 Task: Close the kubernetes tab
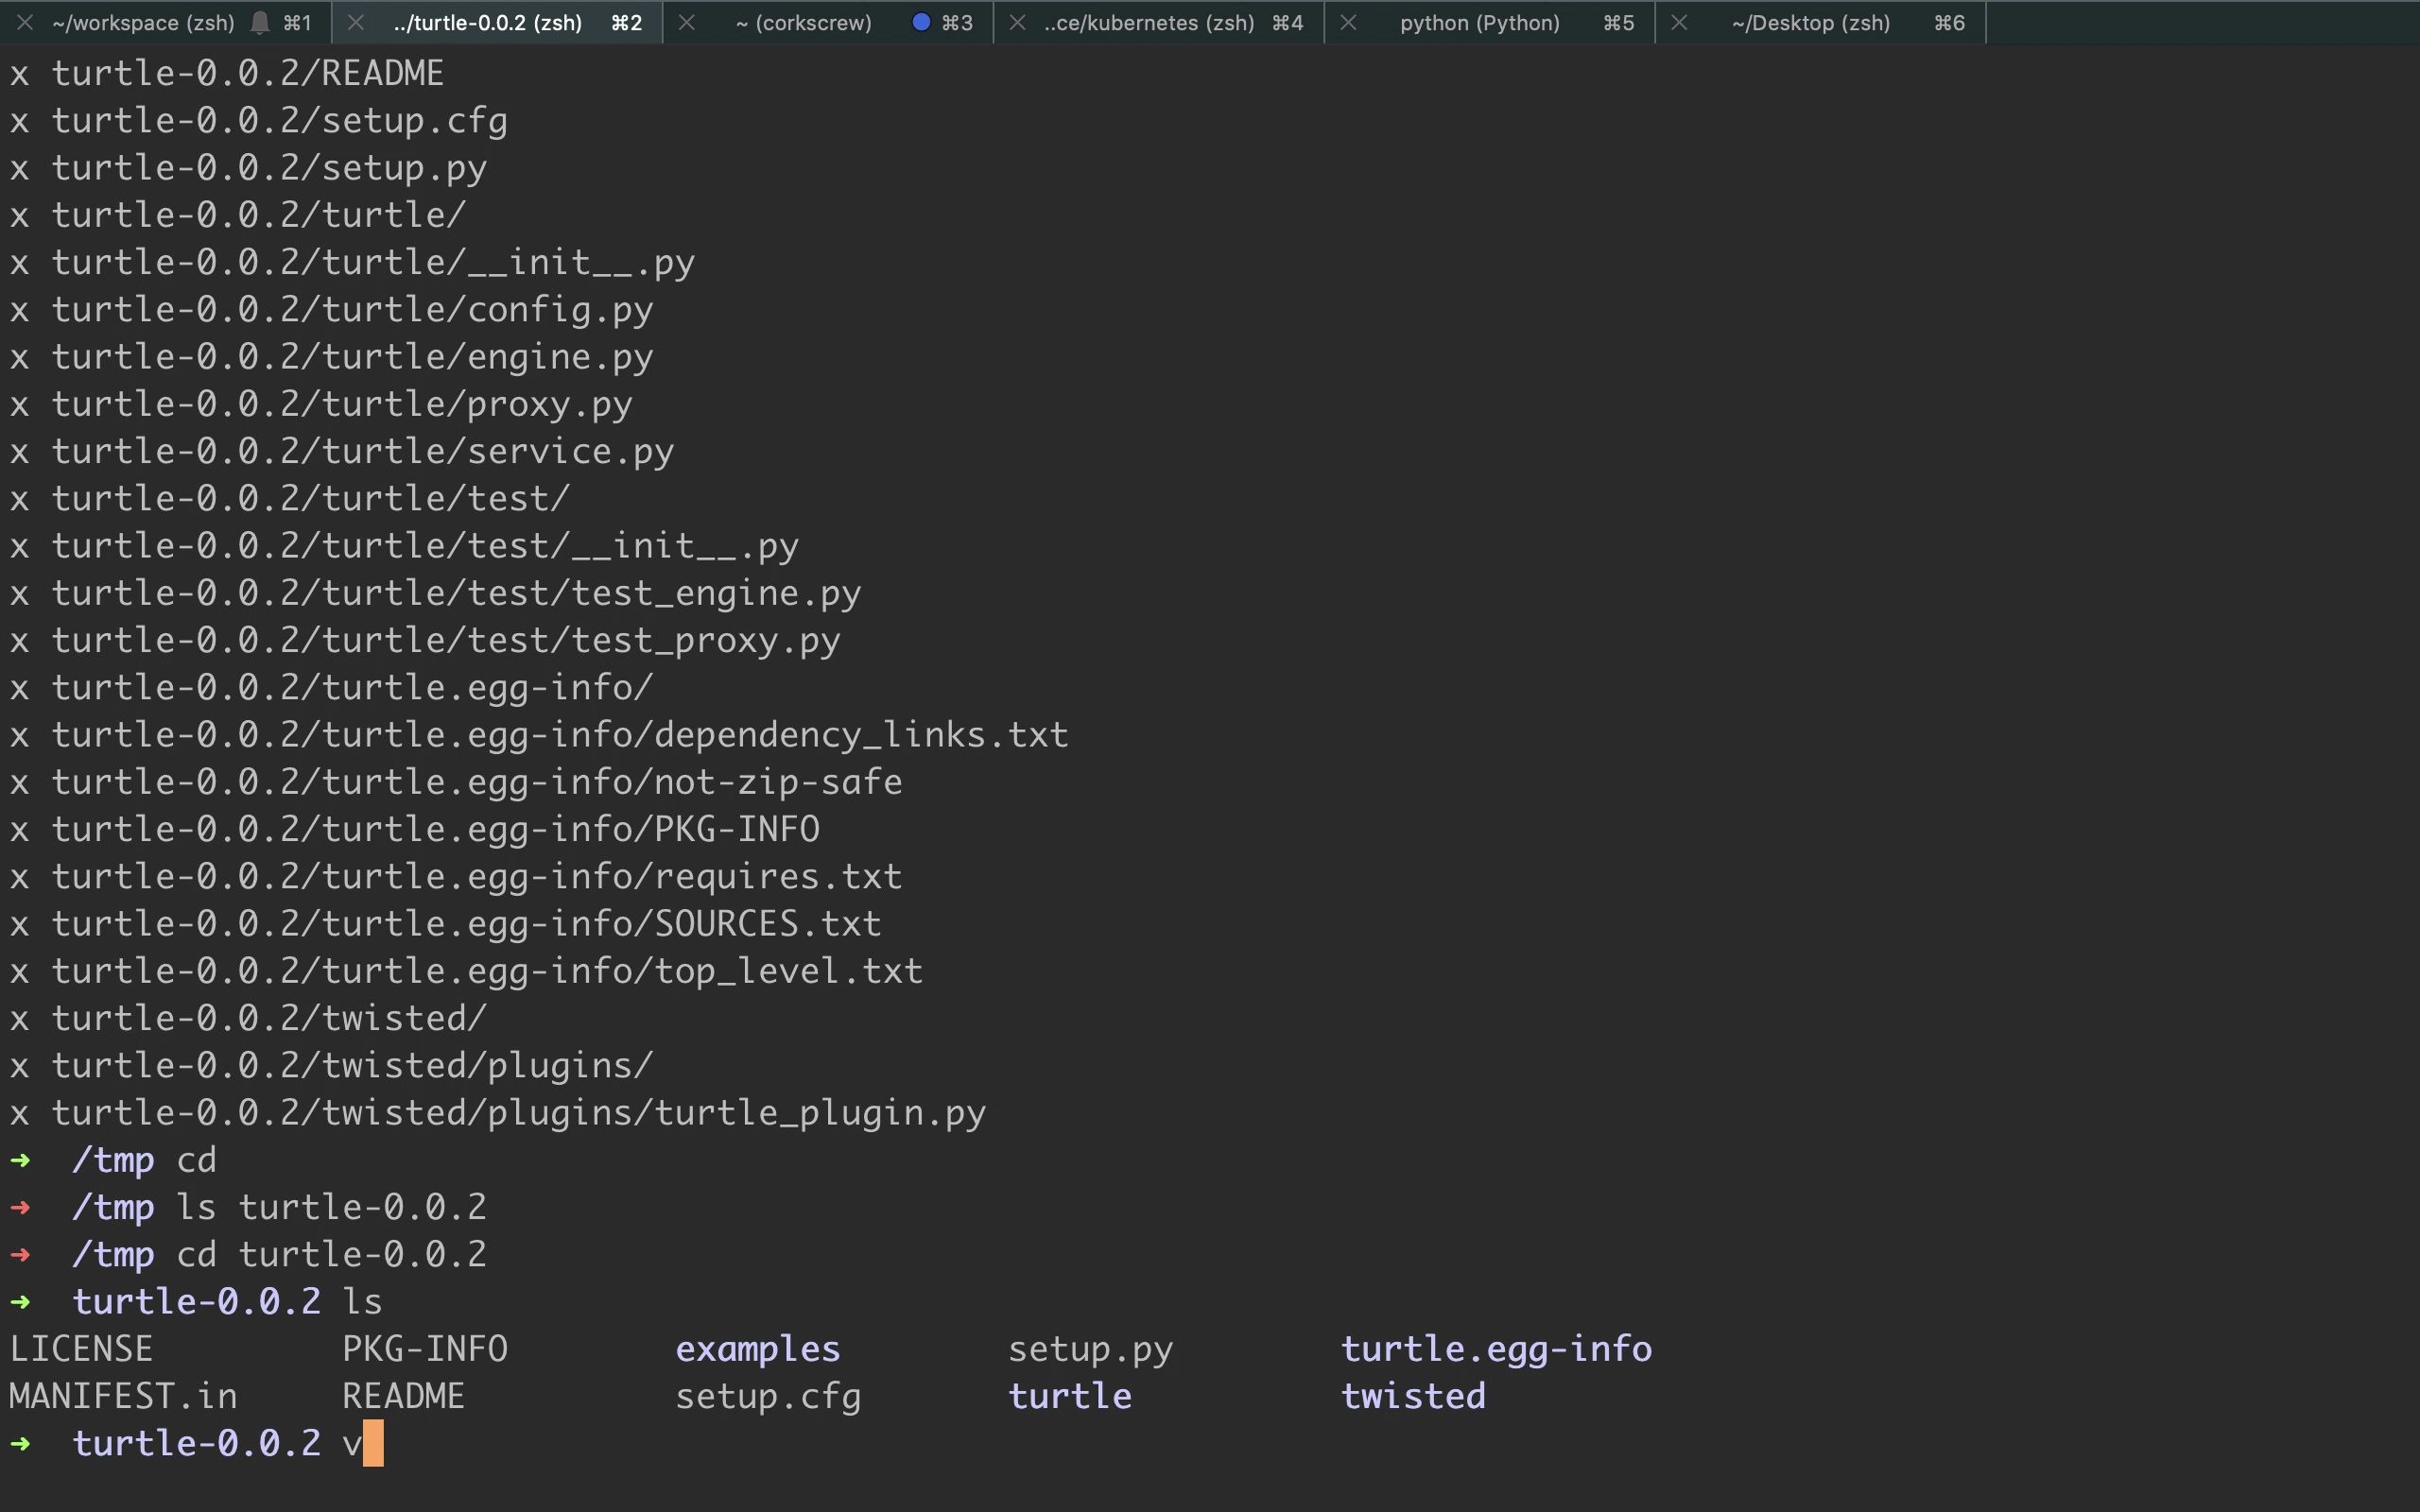1017,22
